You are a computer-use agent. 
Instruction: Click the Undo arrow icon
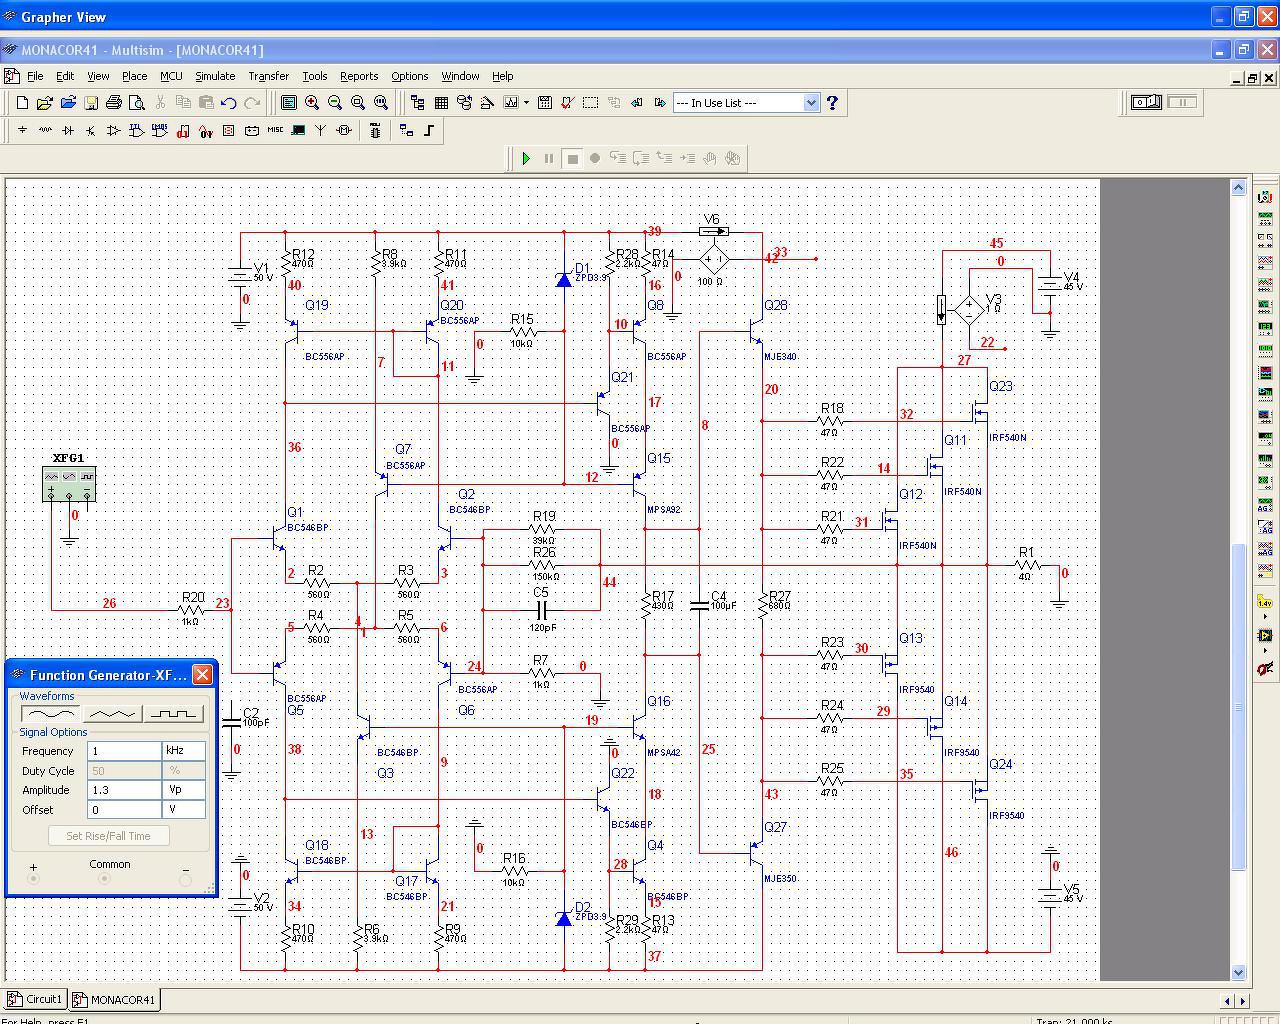coord(229,103)
